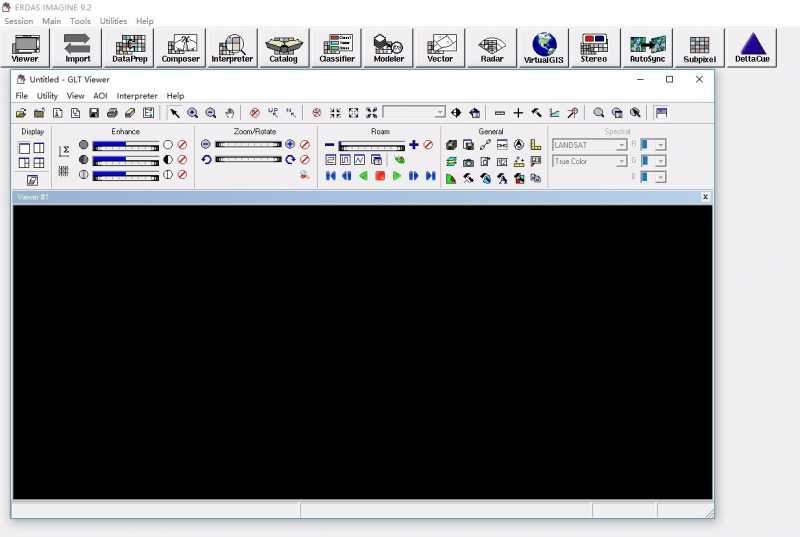Reset the brightness enhancement
This screenshot has height=537, width=800.
tap(182, 145)
